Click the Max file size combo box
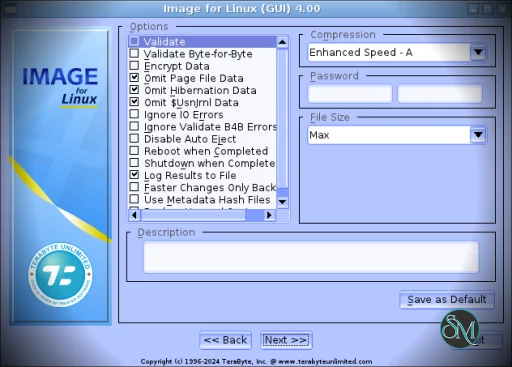Image resolution: width=512 pixels, height=367 pixels. (x=397, y=135)
